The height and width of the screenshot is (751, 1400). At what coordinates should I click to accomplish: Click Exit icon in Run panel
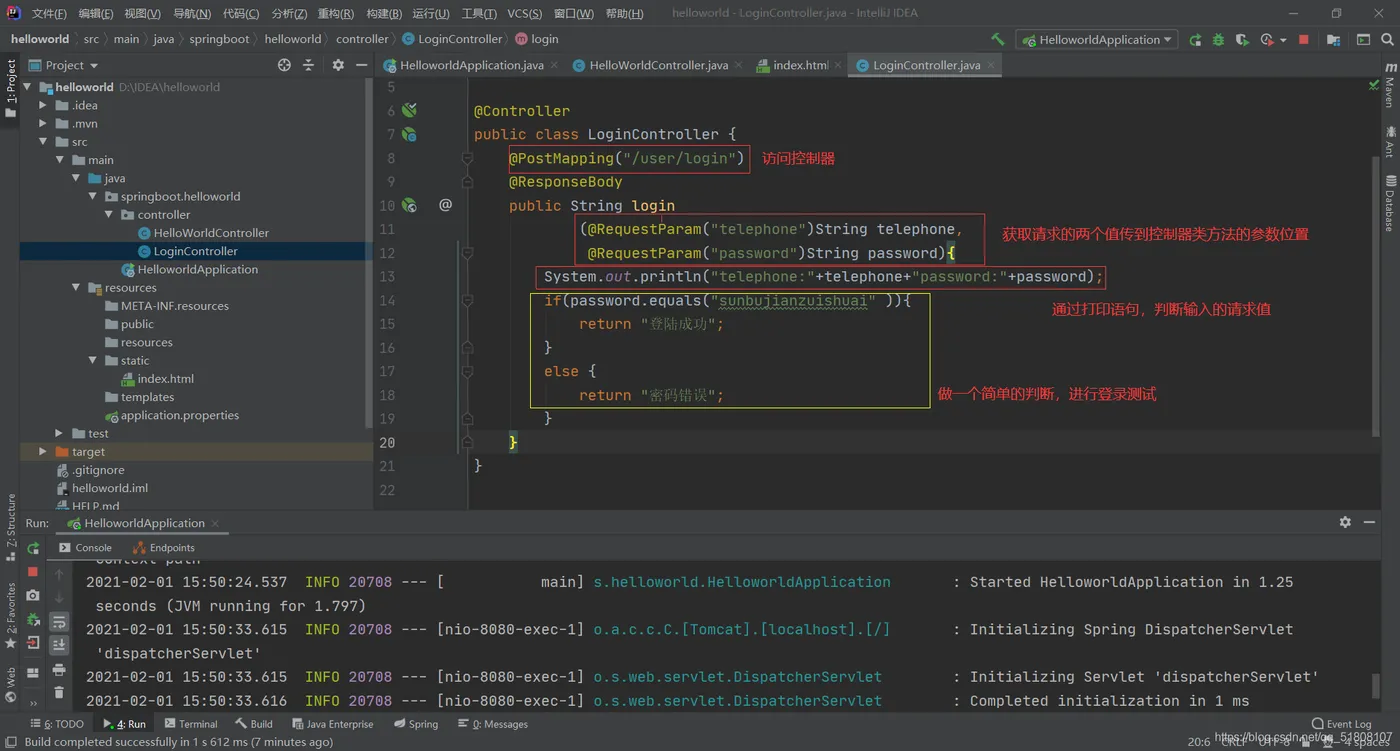coord(33,644)
